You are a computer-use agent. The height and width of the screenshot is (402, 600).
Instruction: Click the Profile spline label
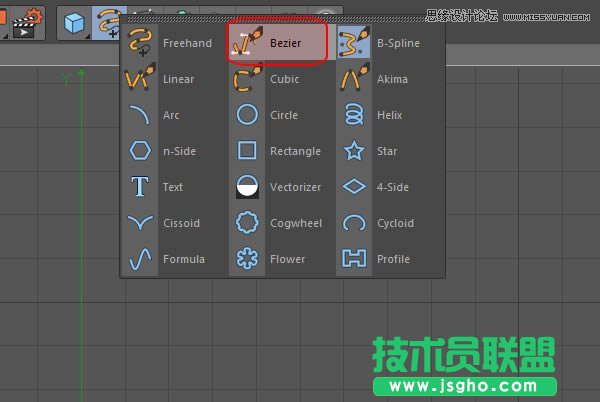point(393,259)
